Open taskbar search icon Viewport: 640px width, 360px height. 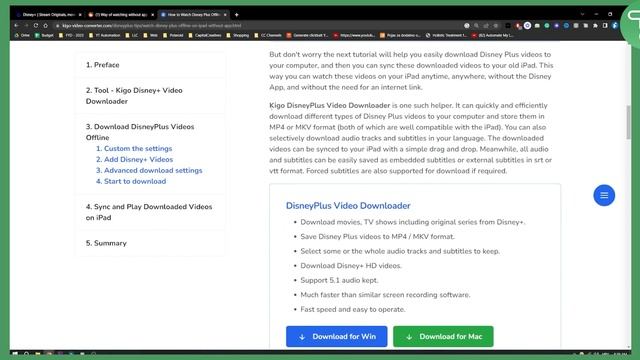(26, 353)
